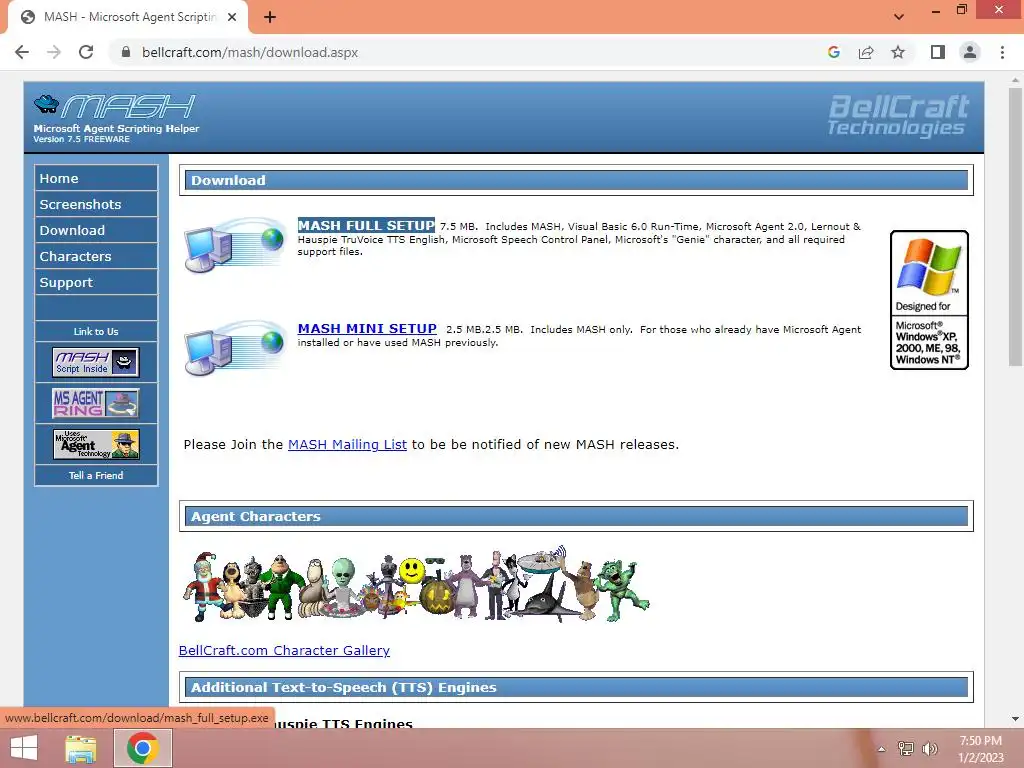
Task: Click Additional Text-to-Speech (TTS) Engines heading
Action: pos(576,688)
